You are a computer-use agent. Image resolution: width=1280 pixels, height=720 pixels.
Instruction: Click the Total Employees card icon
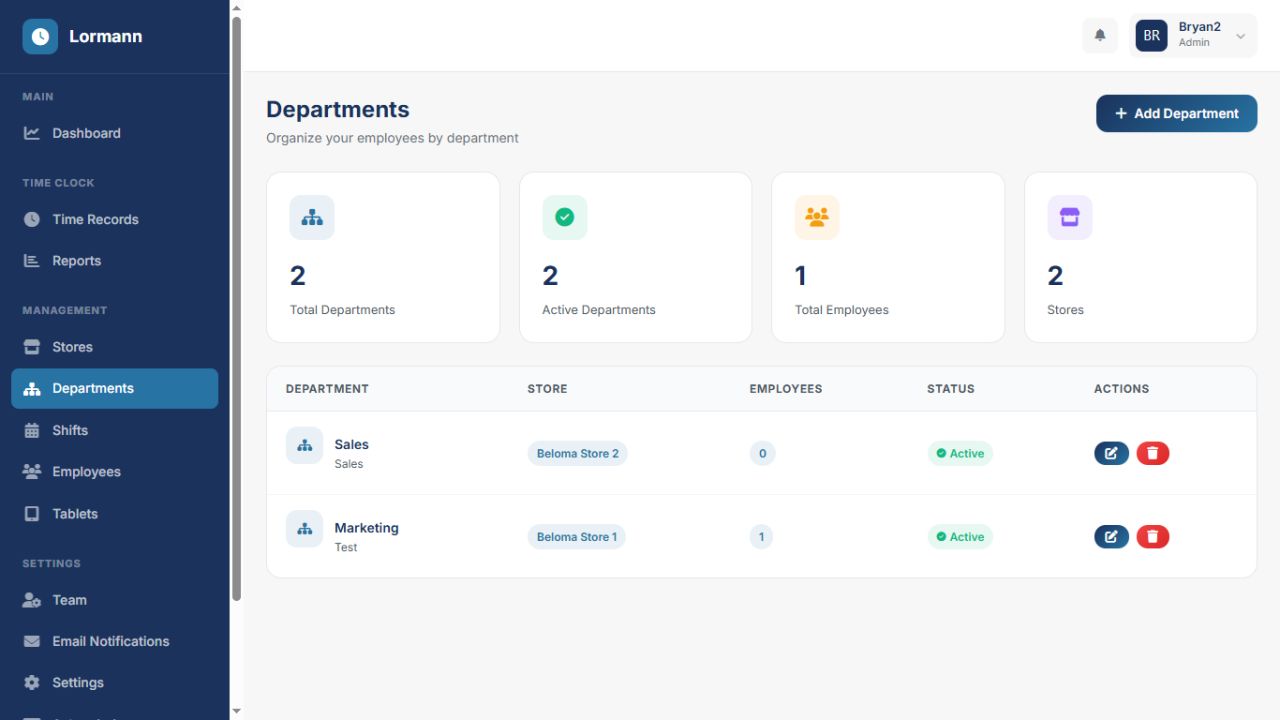tap(817, 217)
